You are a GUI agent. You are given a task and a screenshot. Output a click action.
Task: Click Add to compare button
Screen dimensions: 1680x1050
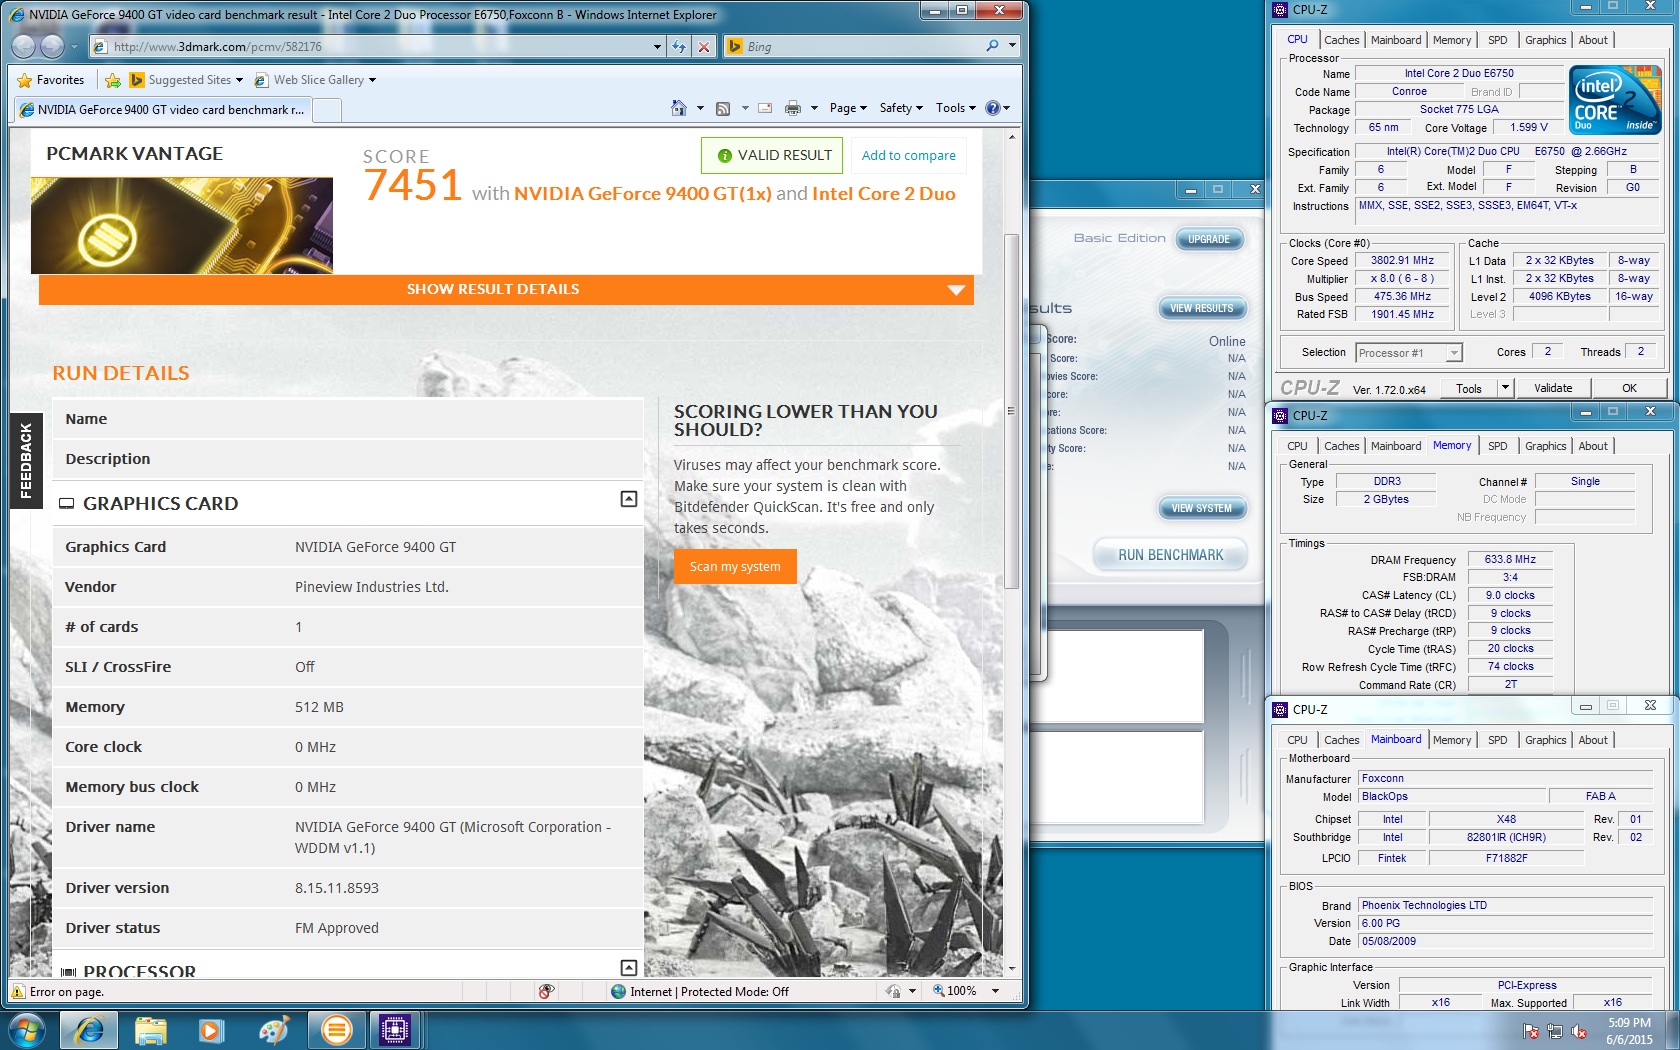point(908,155)
